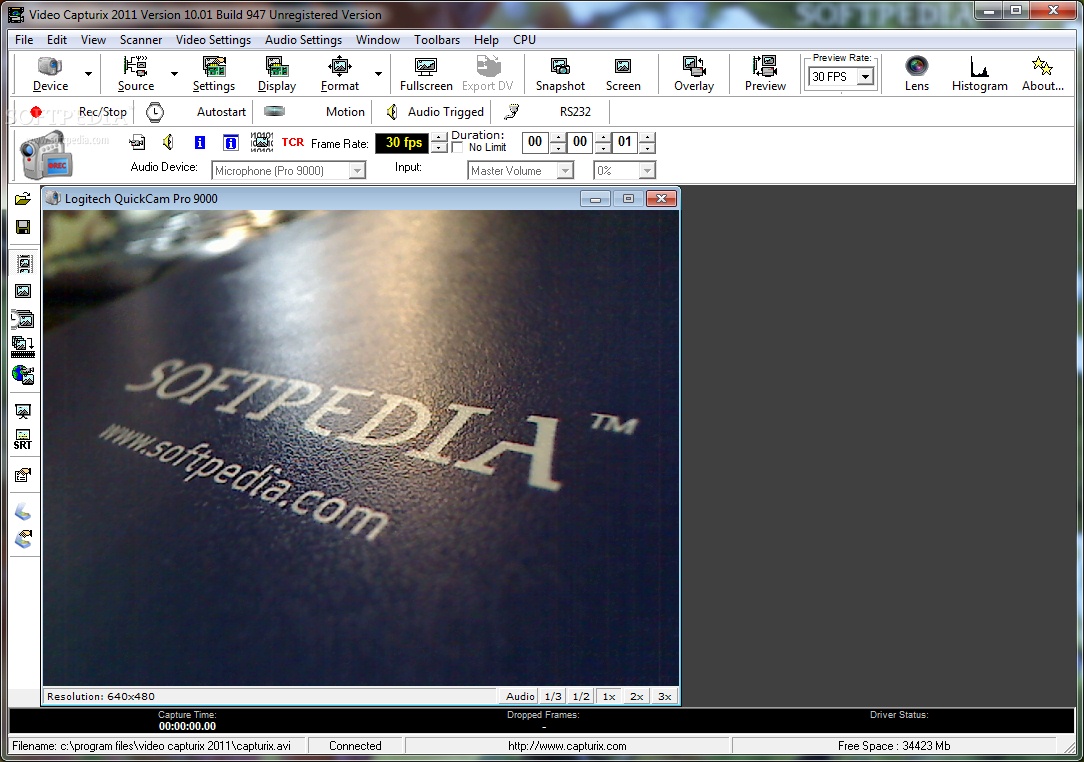Open the Master Volume input dropdown
The image size is (1084, 762).
coord(565,170)
